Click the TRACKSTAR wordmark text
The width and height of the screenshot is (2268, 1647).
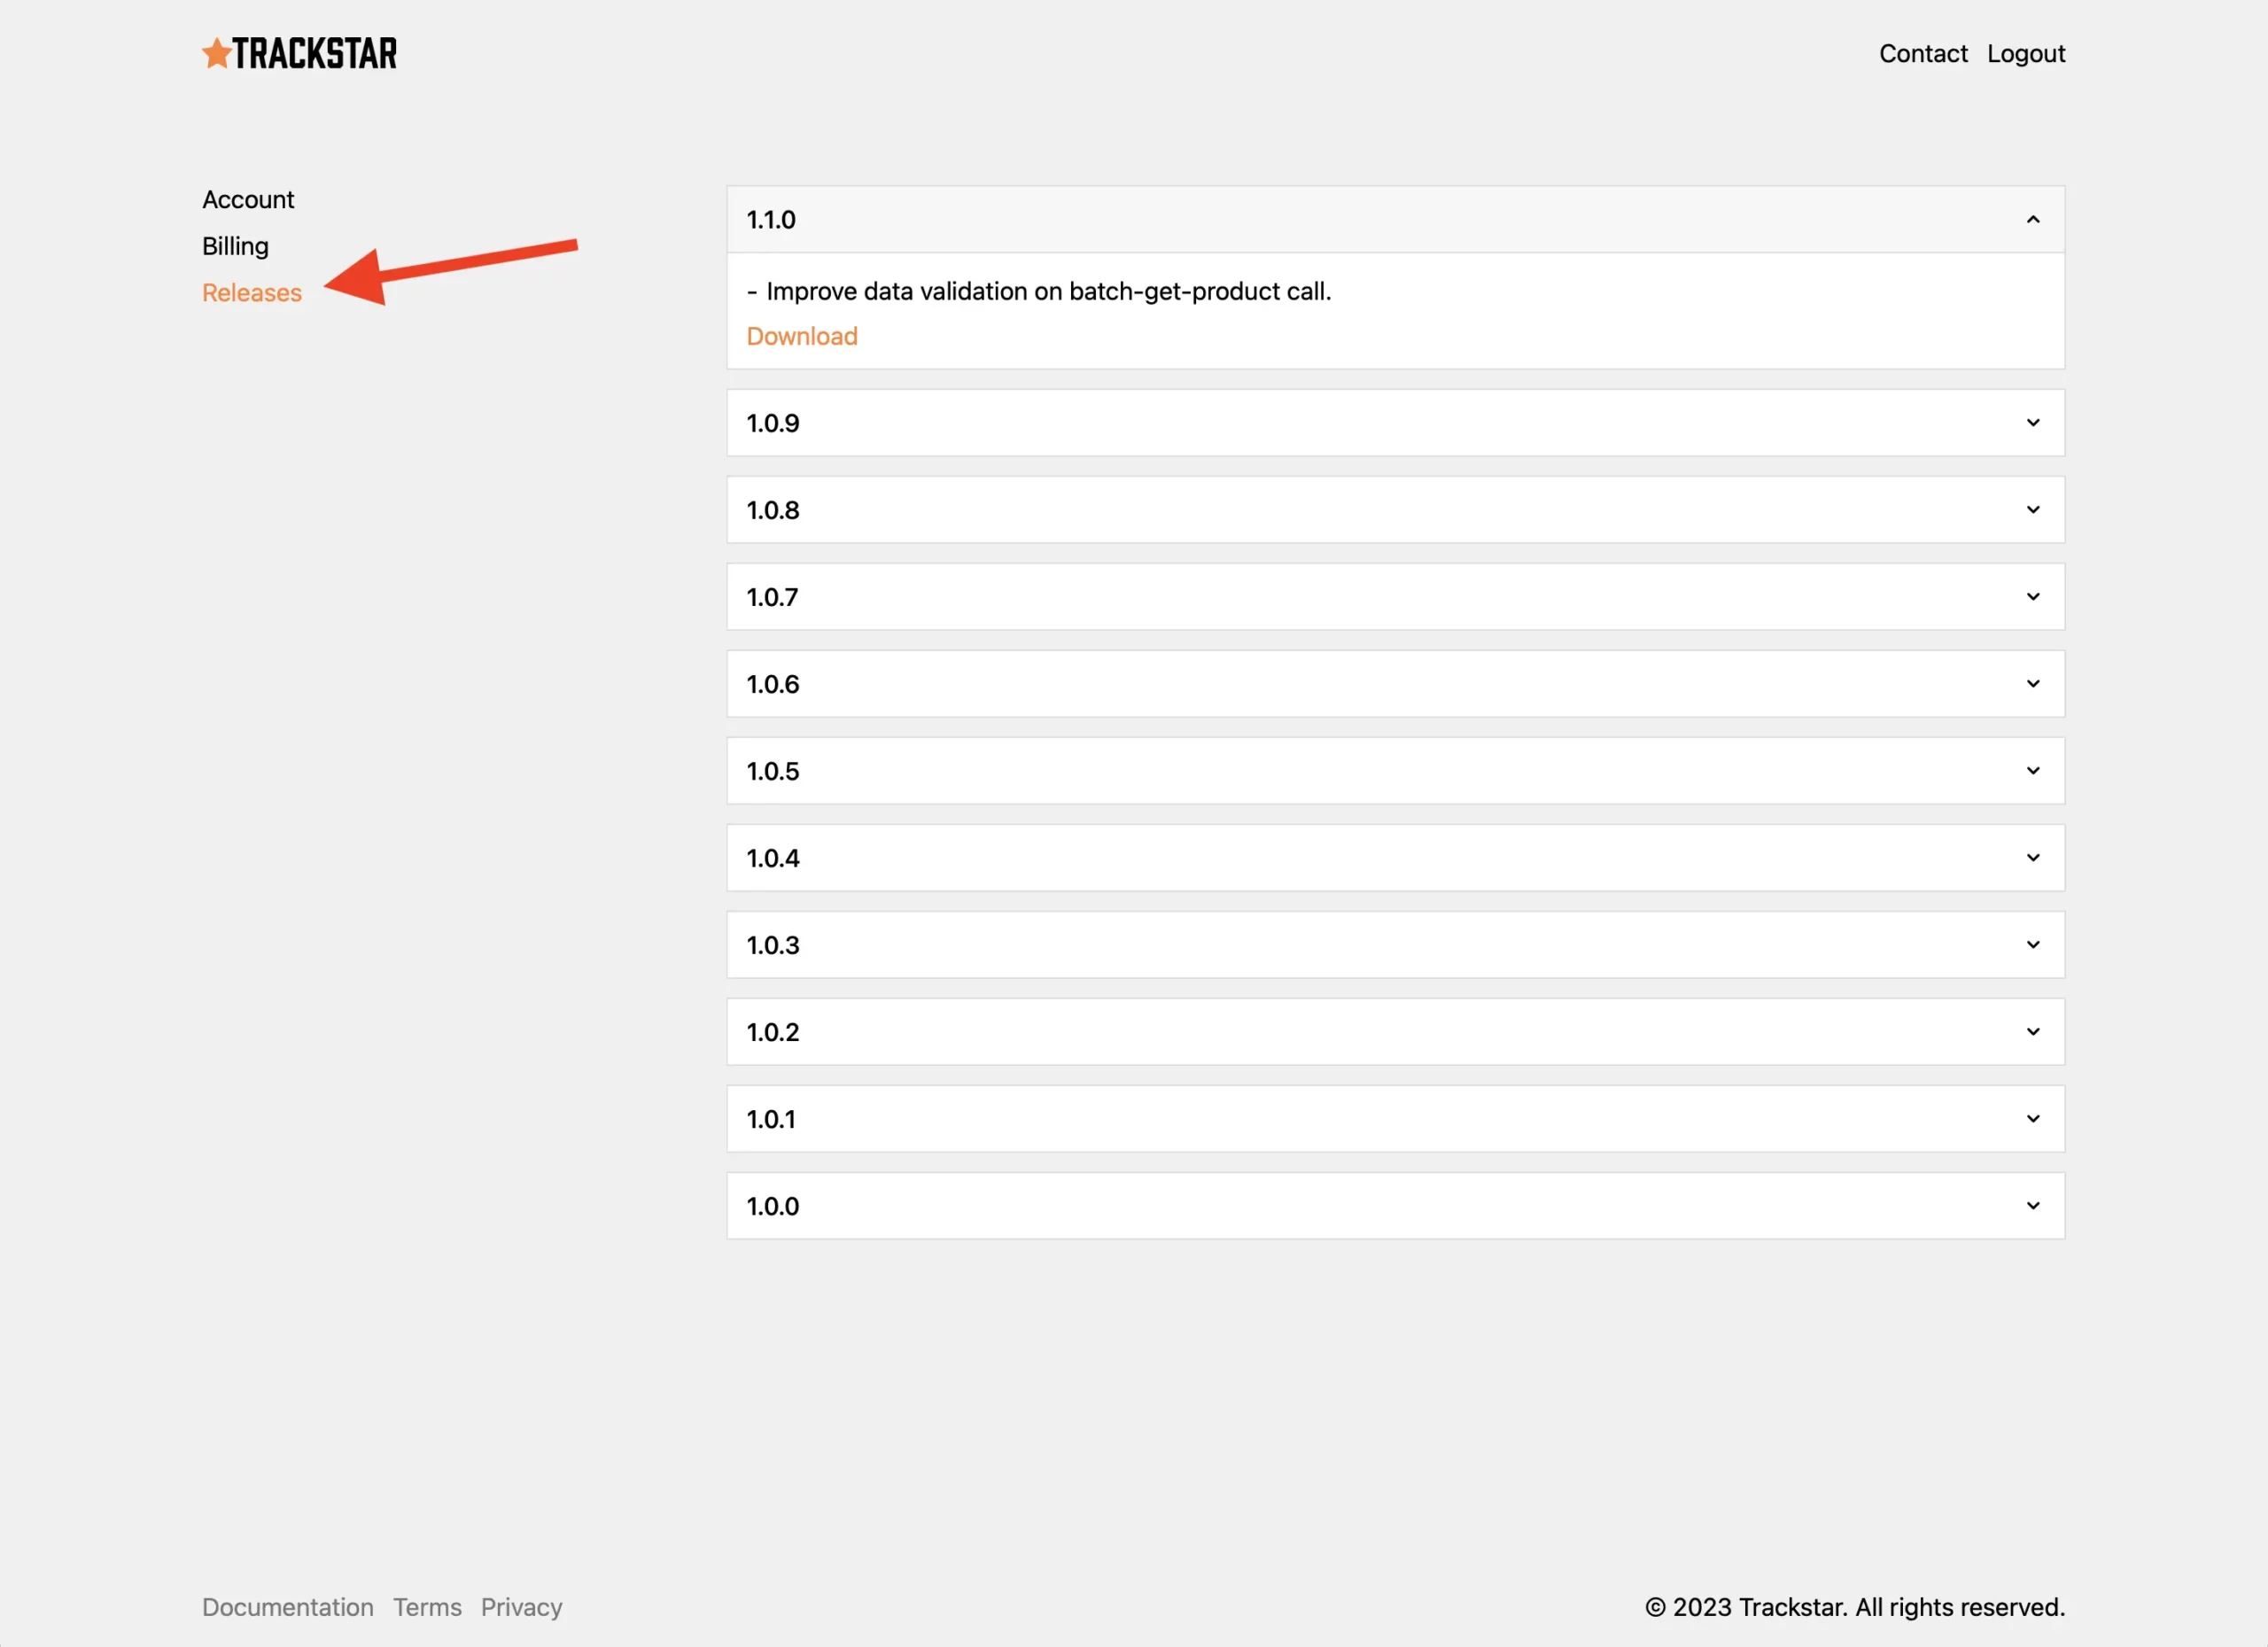(315, 54)
